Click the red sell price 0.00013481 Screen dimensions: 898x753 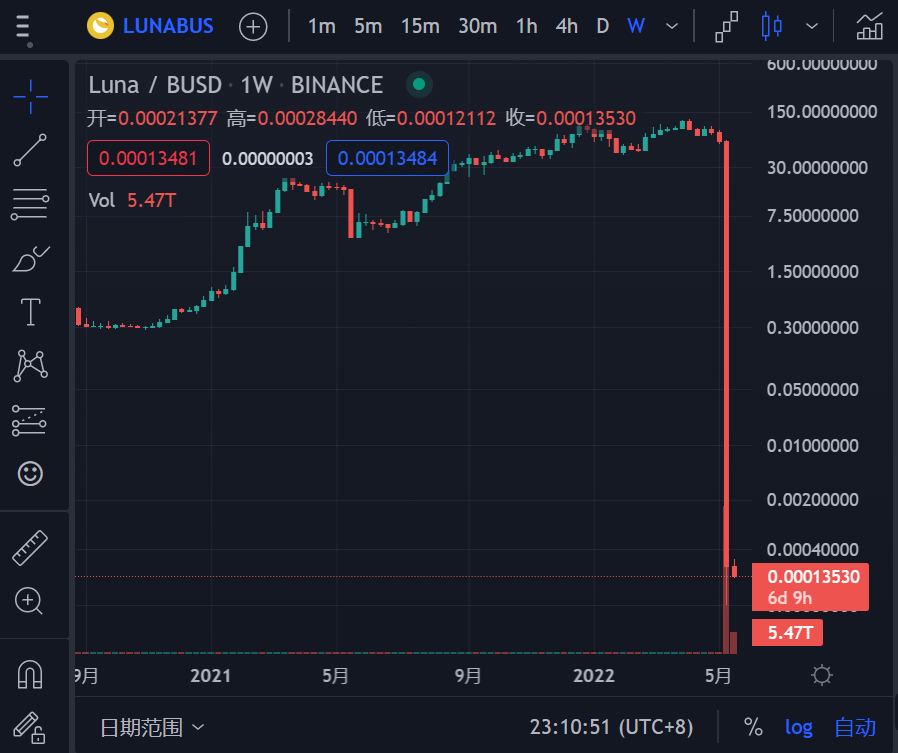coord(148,158)
